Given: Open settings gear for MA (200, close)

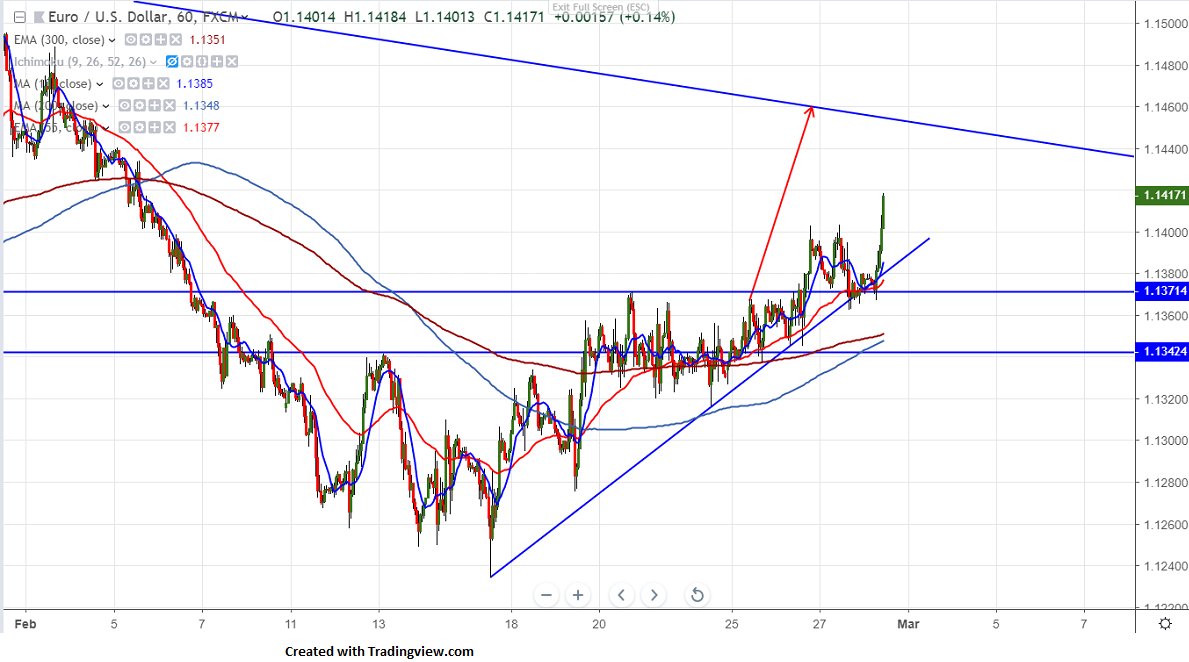Looking at the screenshot, I should pos(140,106).
